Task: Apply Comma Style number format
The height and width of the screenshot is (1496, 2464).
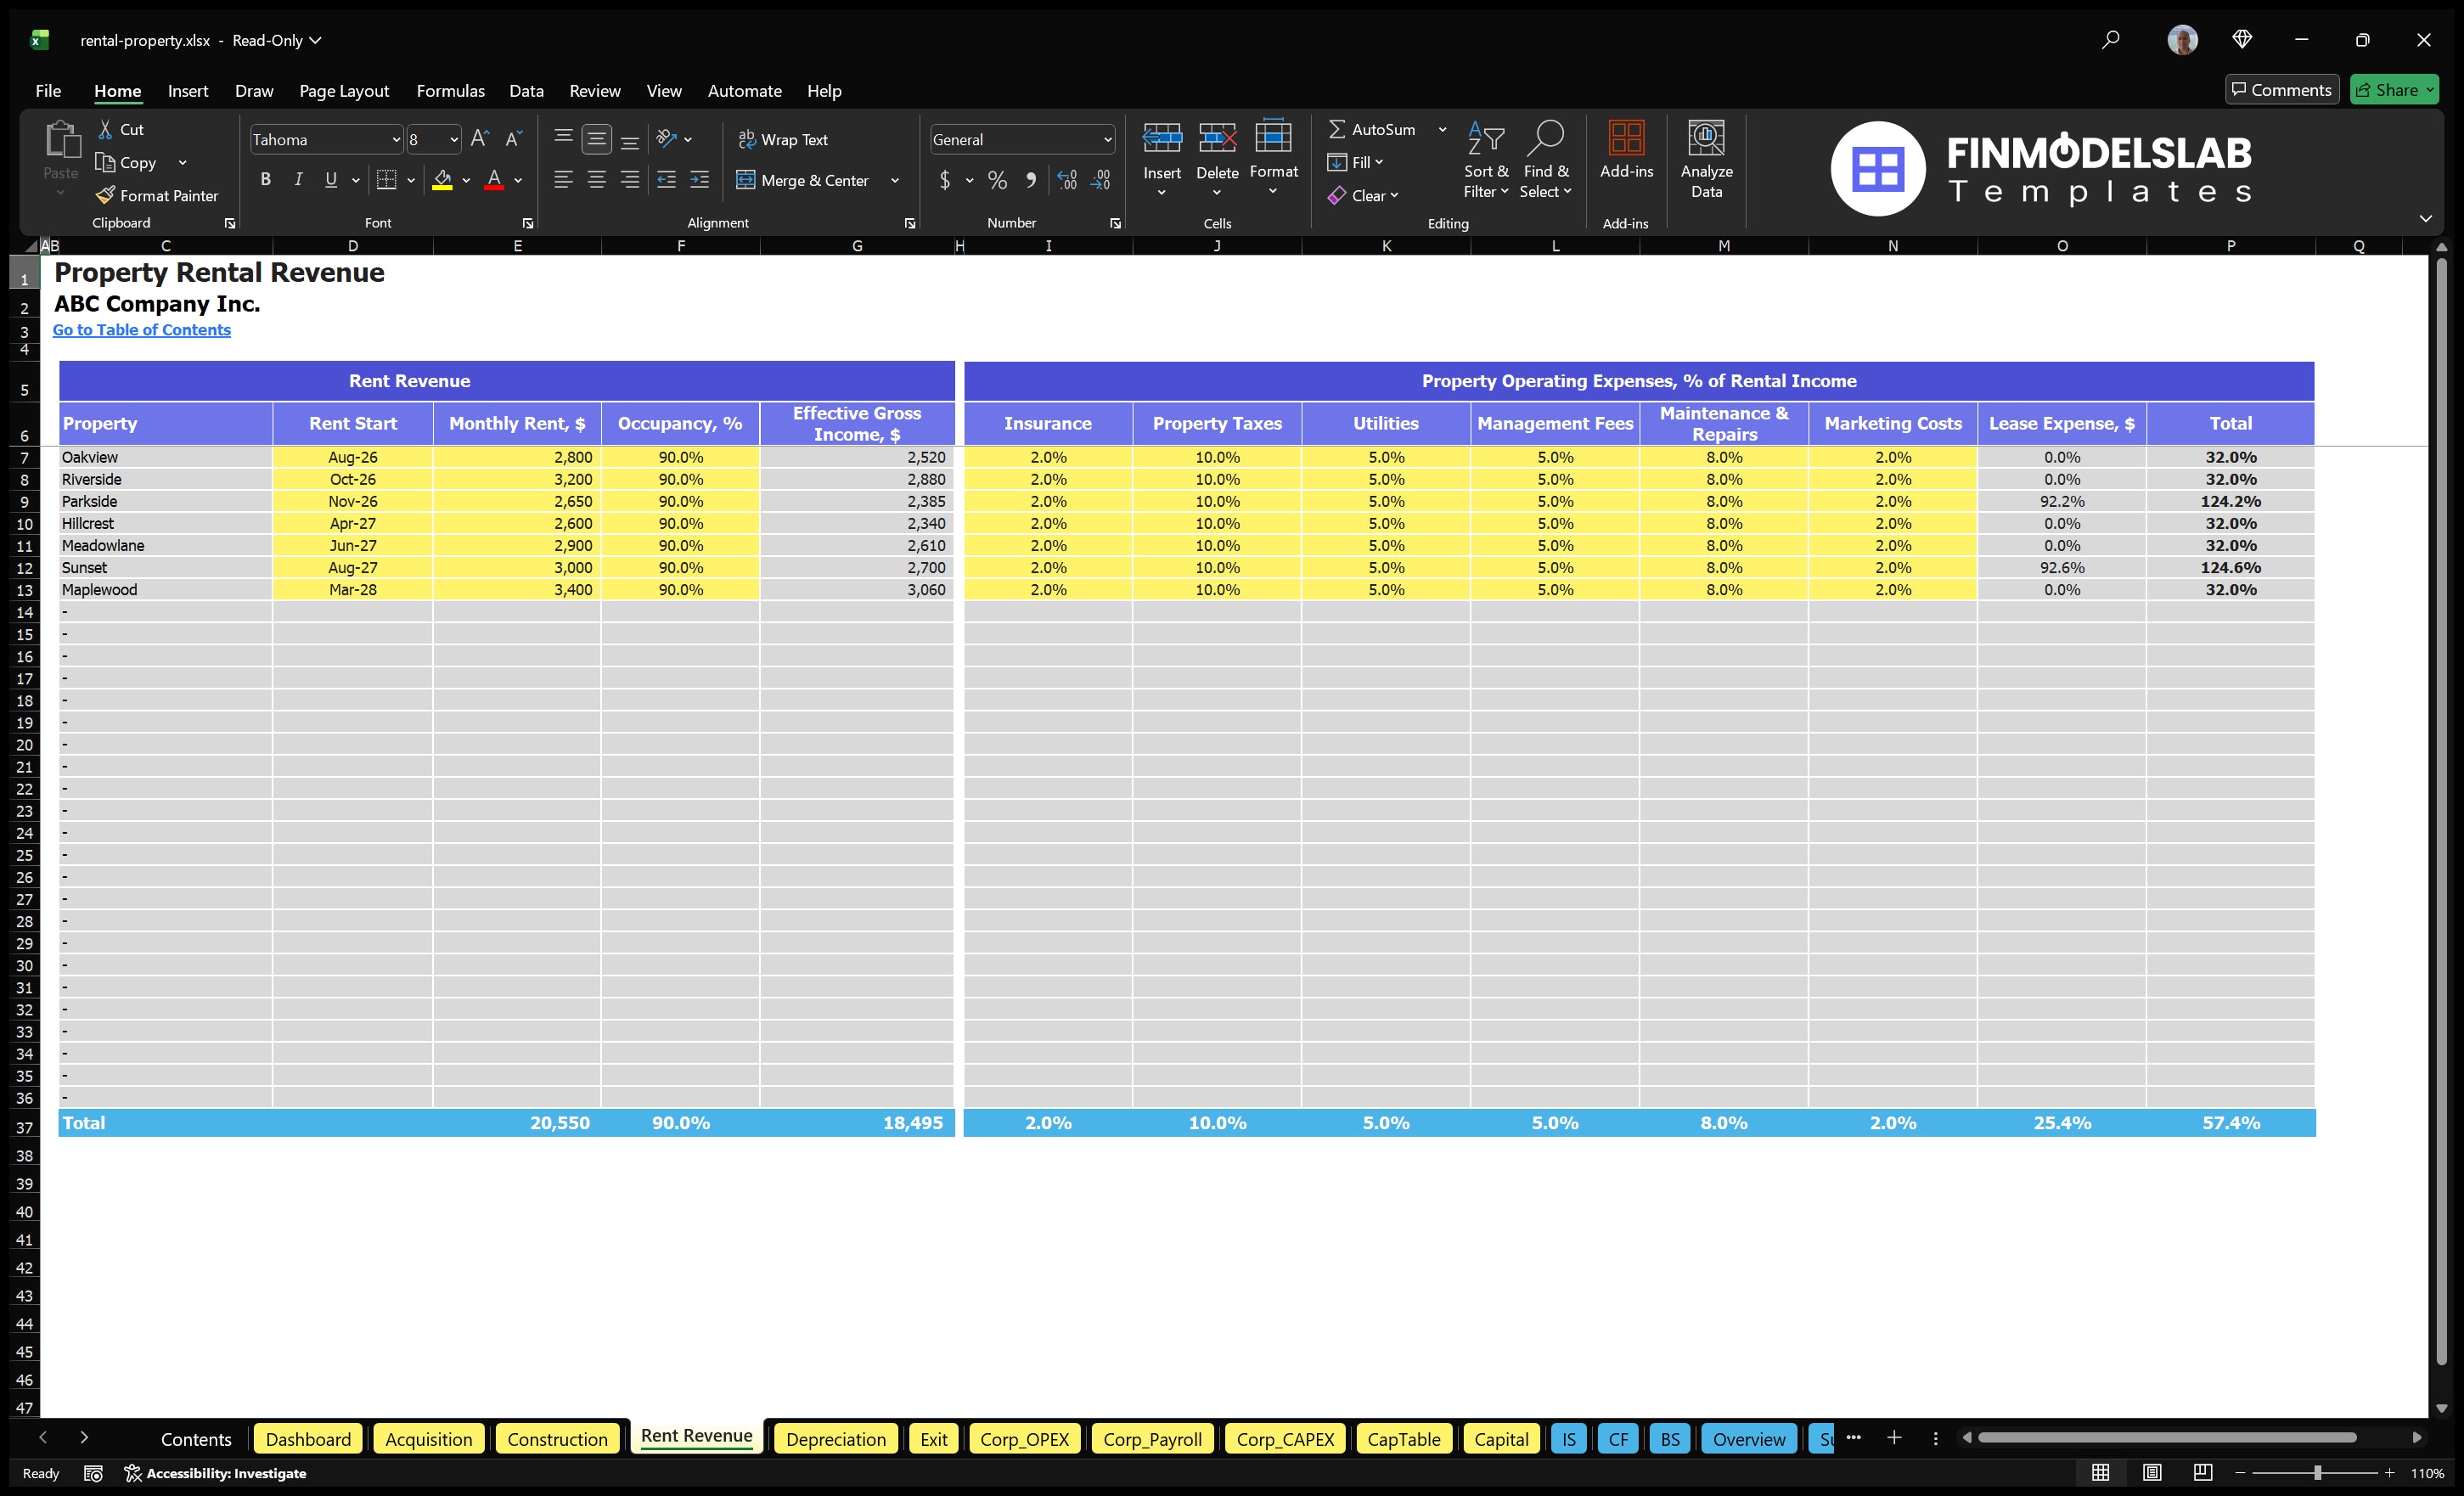Action: [1030, 180]
